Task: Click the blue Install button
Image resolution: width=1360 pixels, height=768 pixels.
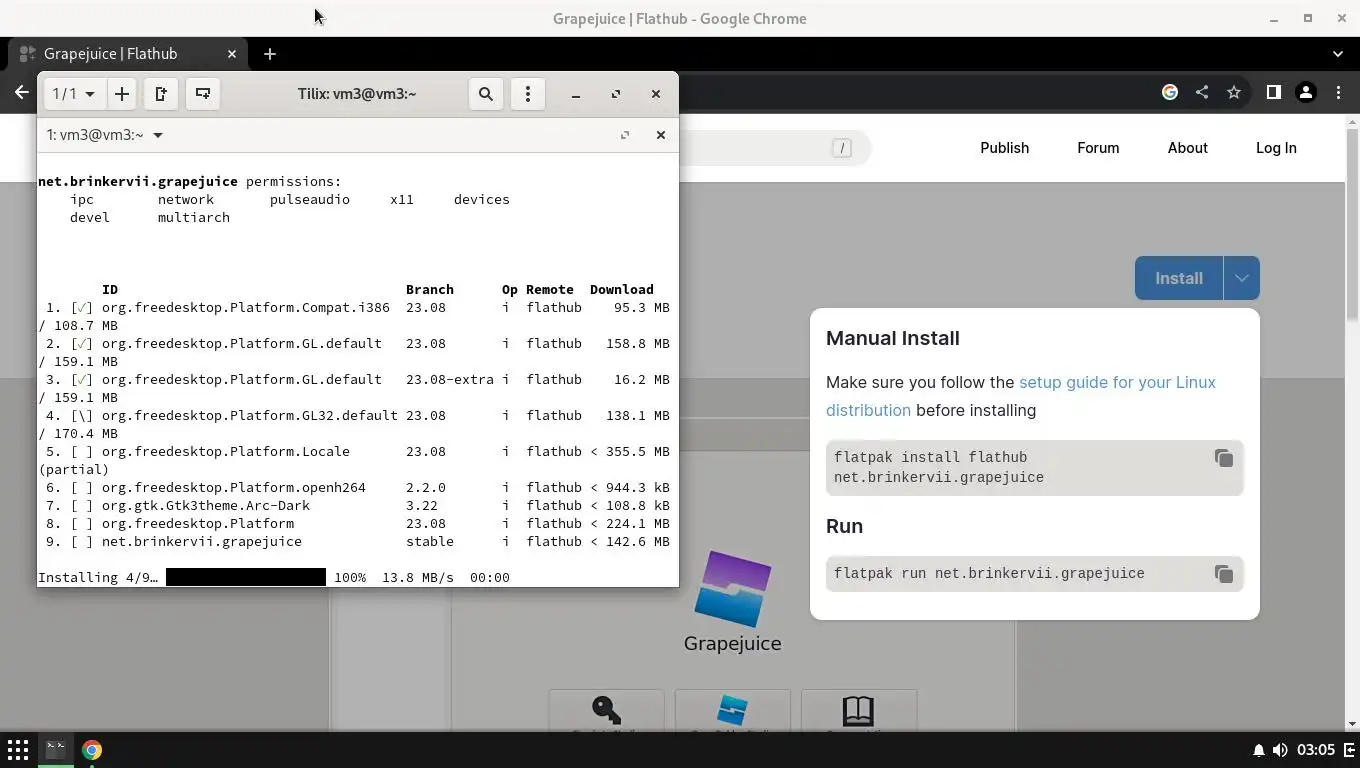Action: (1179, 278)
